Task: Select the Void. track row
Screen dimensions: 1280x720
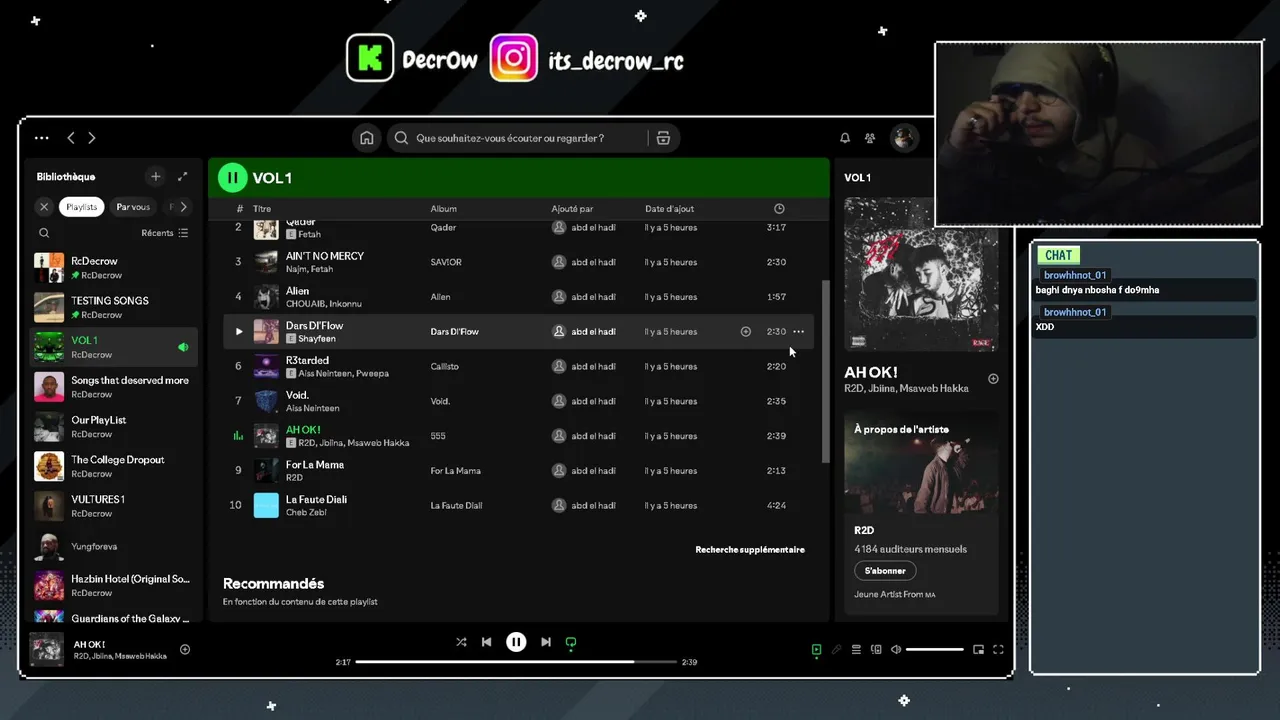Action: (x=518, y=401)
